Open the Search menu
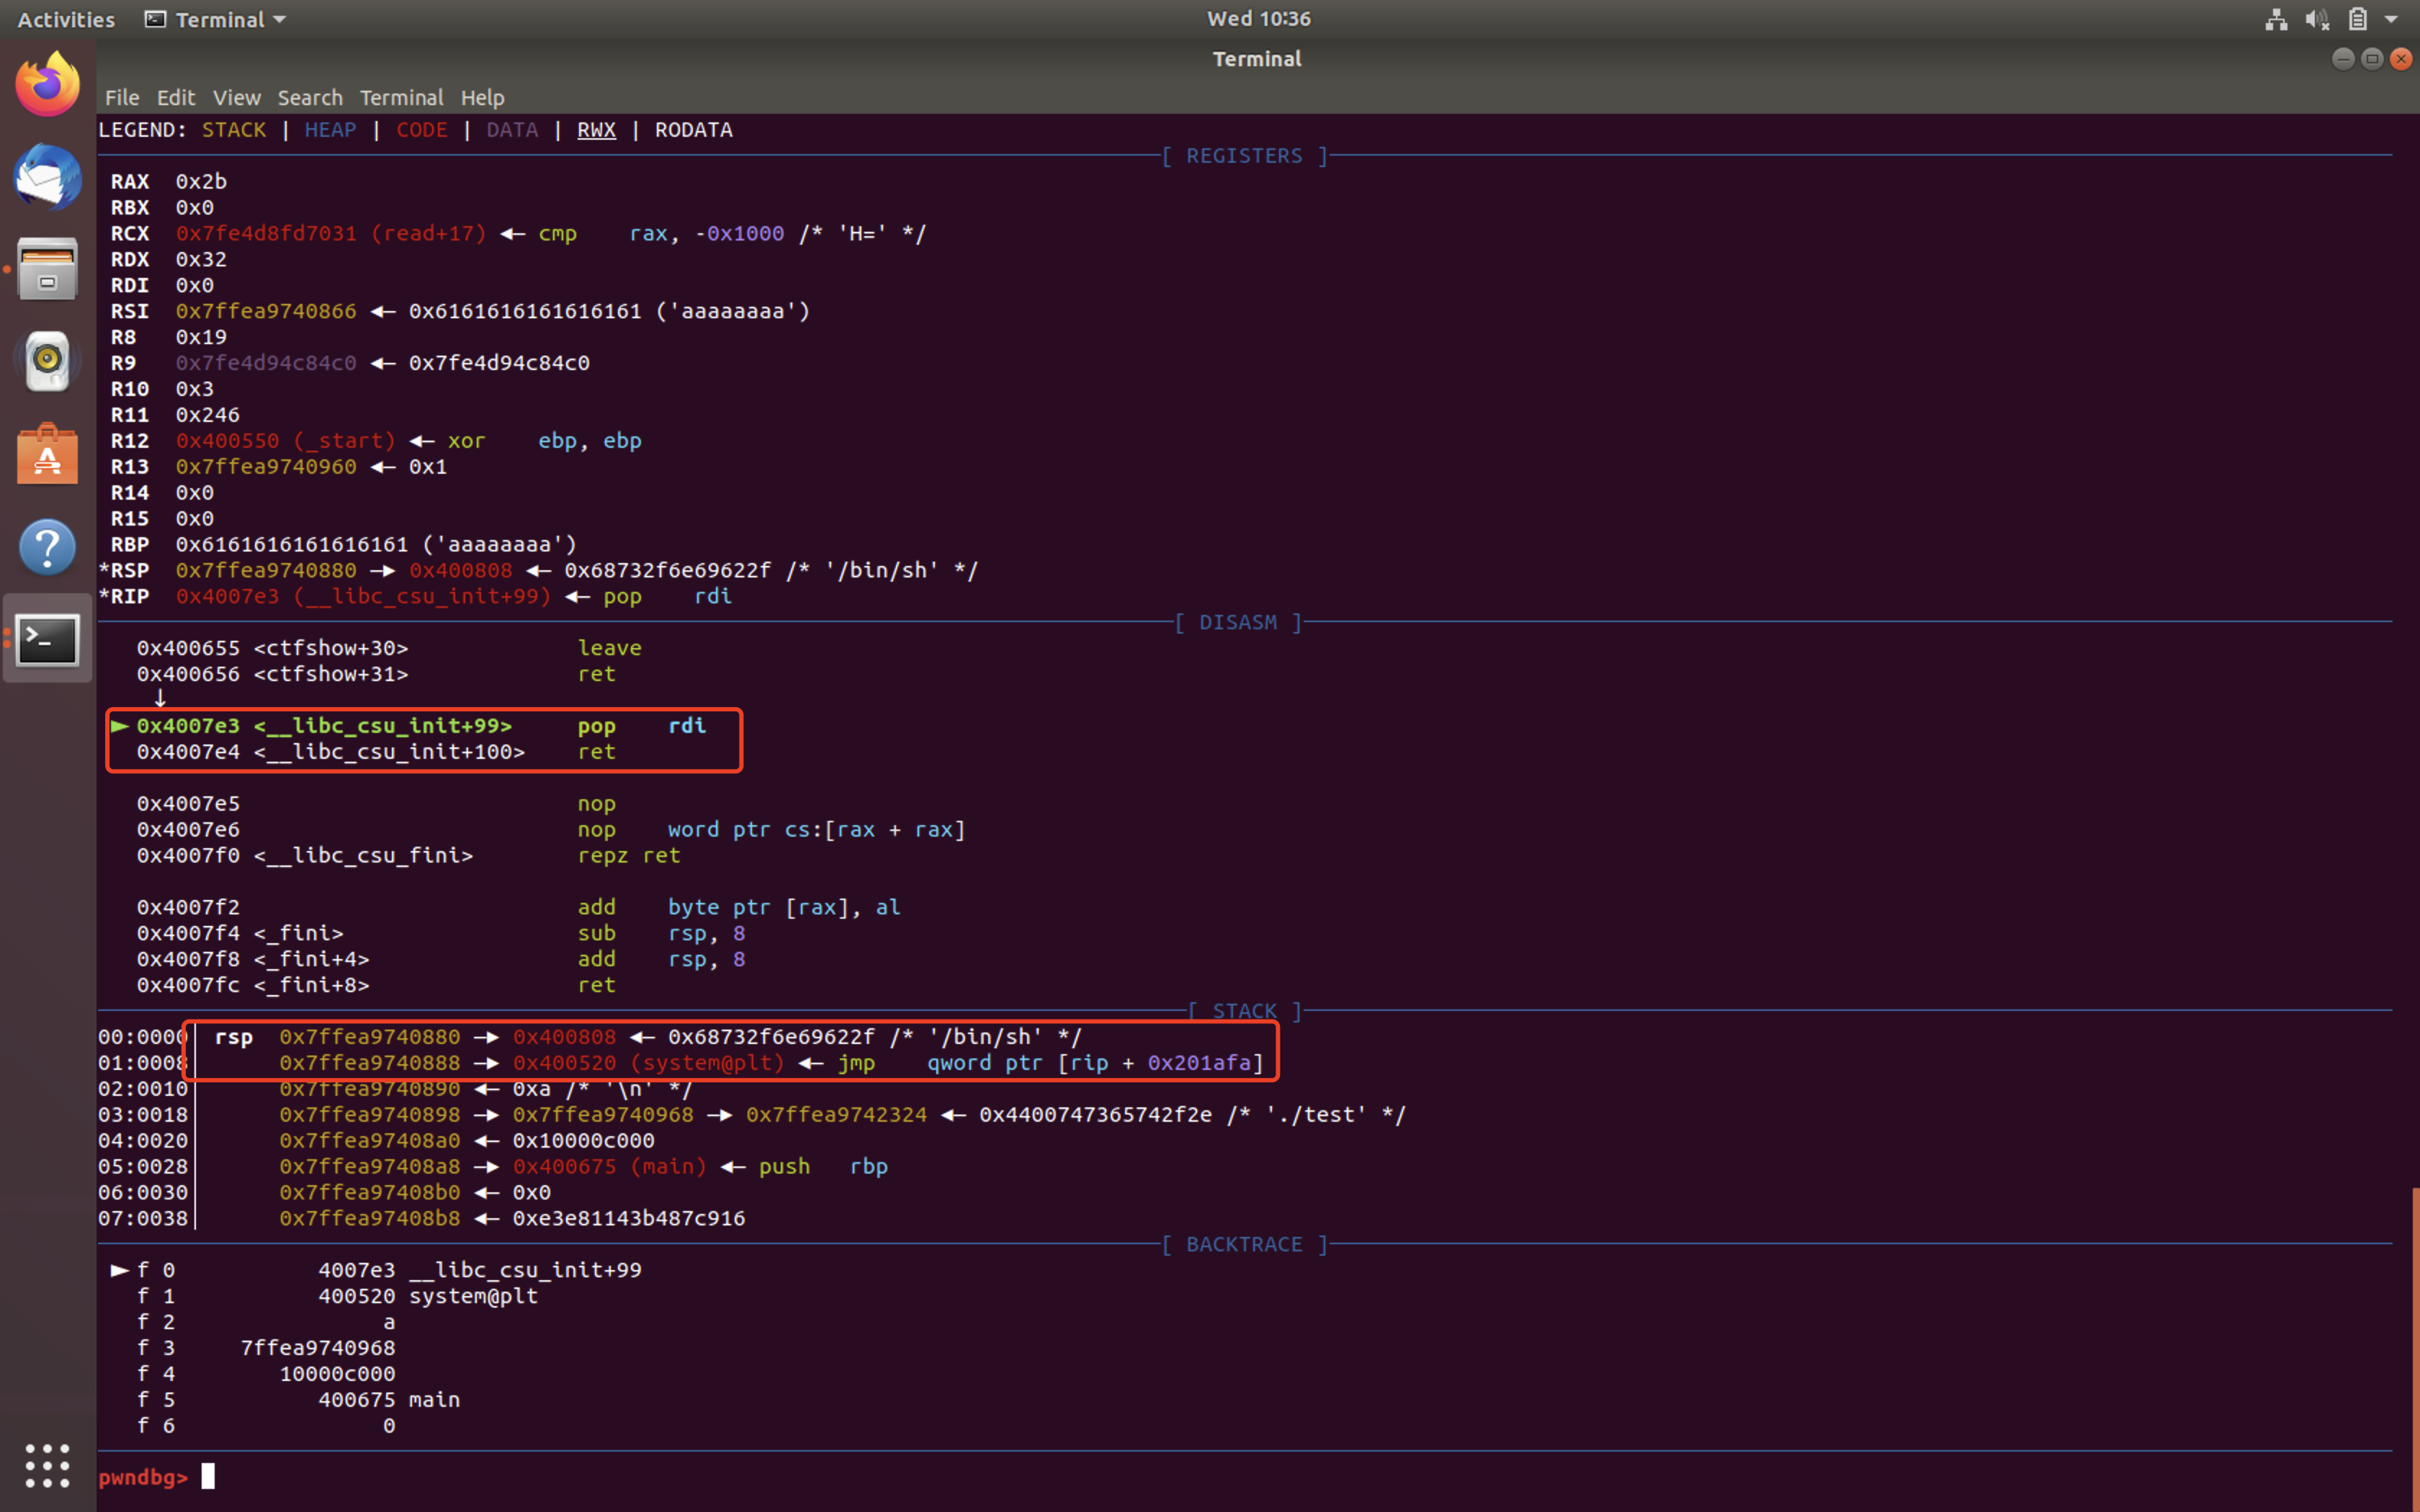 (x=310, y=98)
